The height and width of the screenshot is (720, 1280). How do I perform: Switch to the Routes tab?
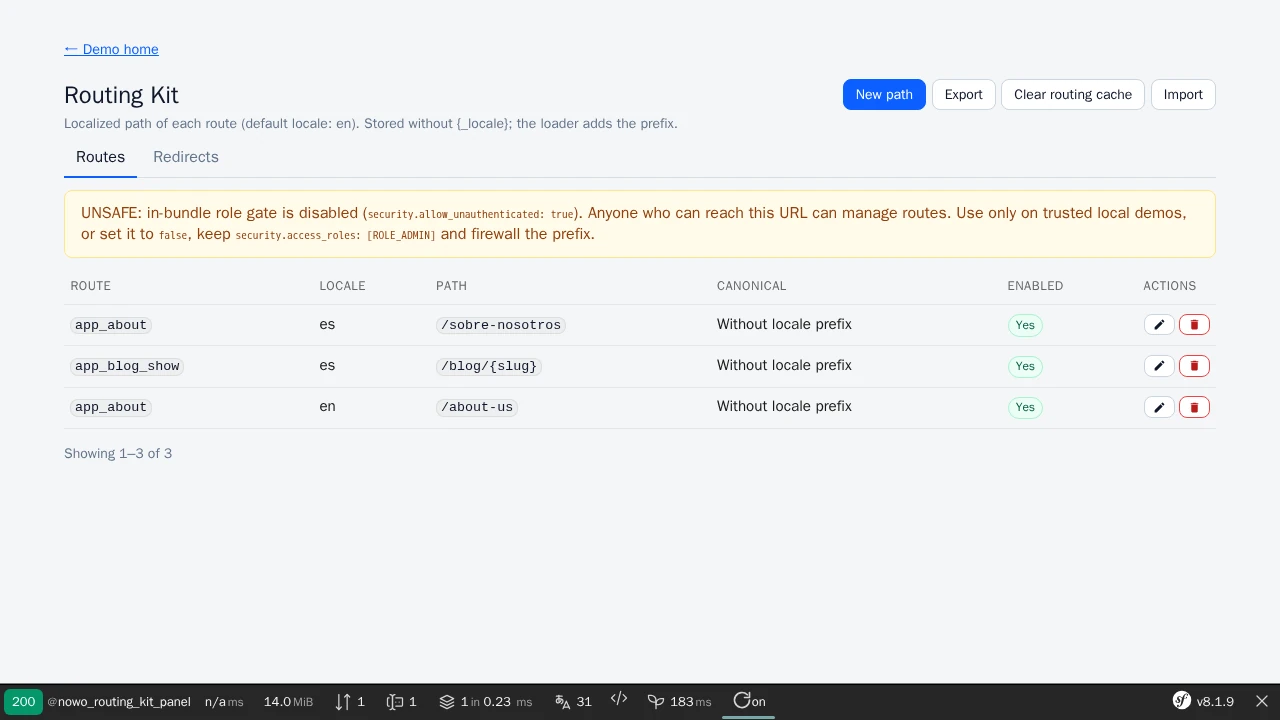(x=100, y=157)
